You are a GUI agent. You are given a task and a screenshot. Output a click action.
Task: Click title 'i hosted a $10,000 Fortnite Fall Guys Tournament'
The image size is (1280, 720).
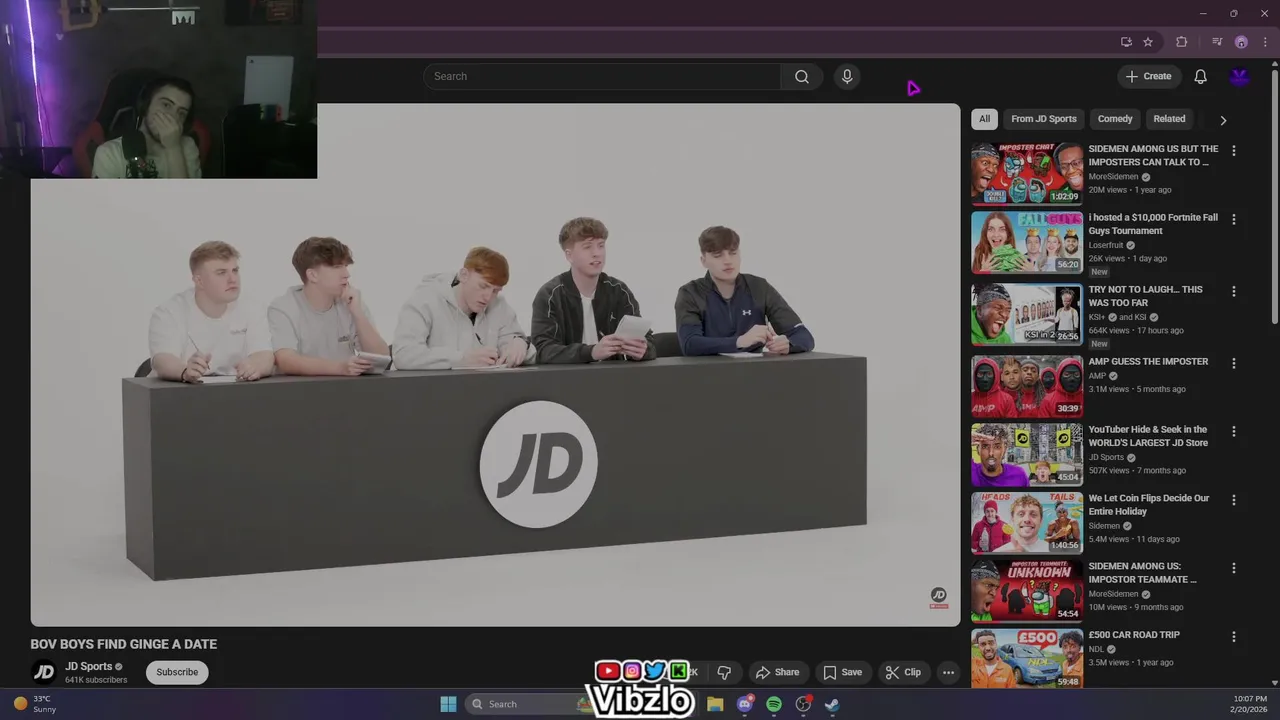tap(1153, 224)
